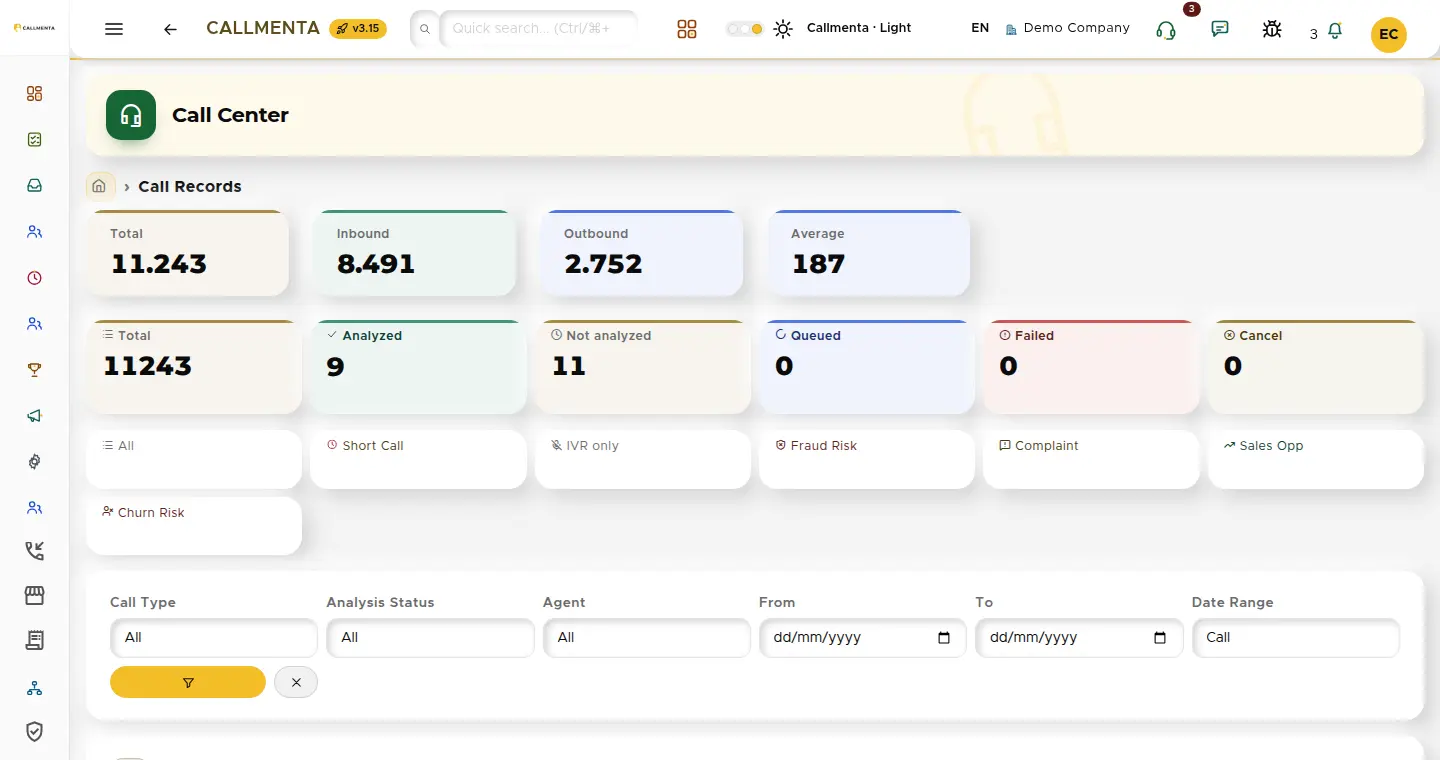Click the Outbound 2.752 summary card
Image resolution: width=1440 pixels, height=760 pixels.
[642, 253]
